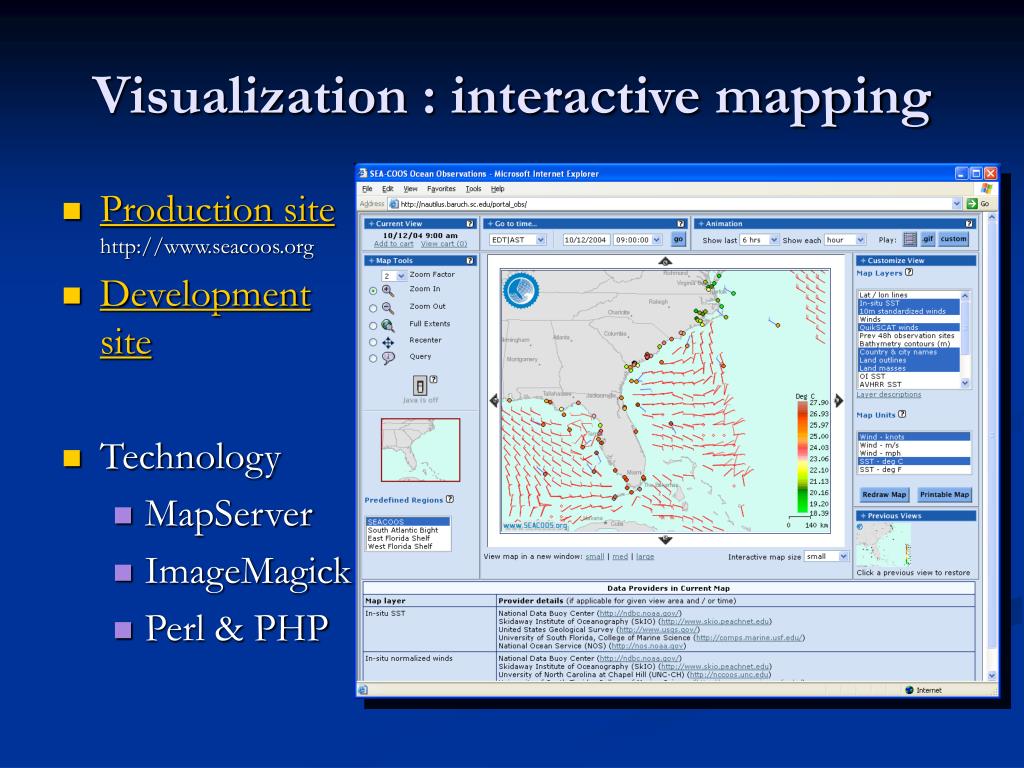Click the go button beside time field
Viewport: 1024px width, 768px height.
[x=678, y=240]
